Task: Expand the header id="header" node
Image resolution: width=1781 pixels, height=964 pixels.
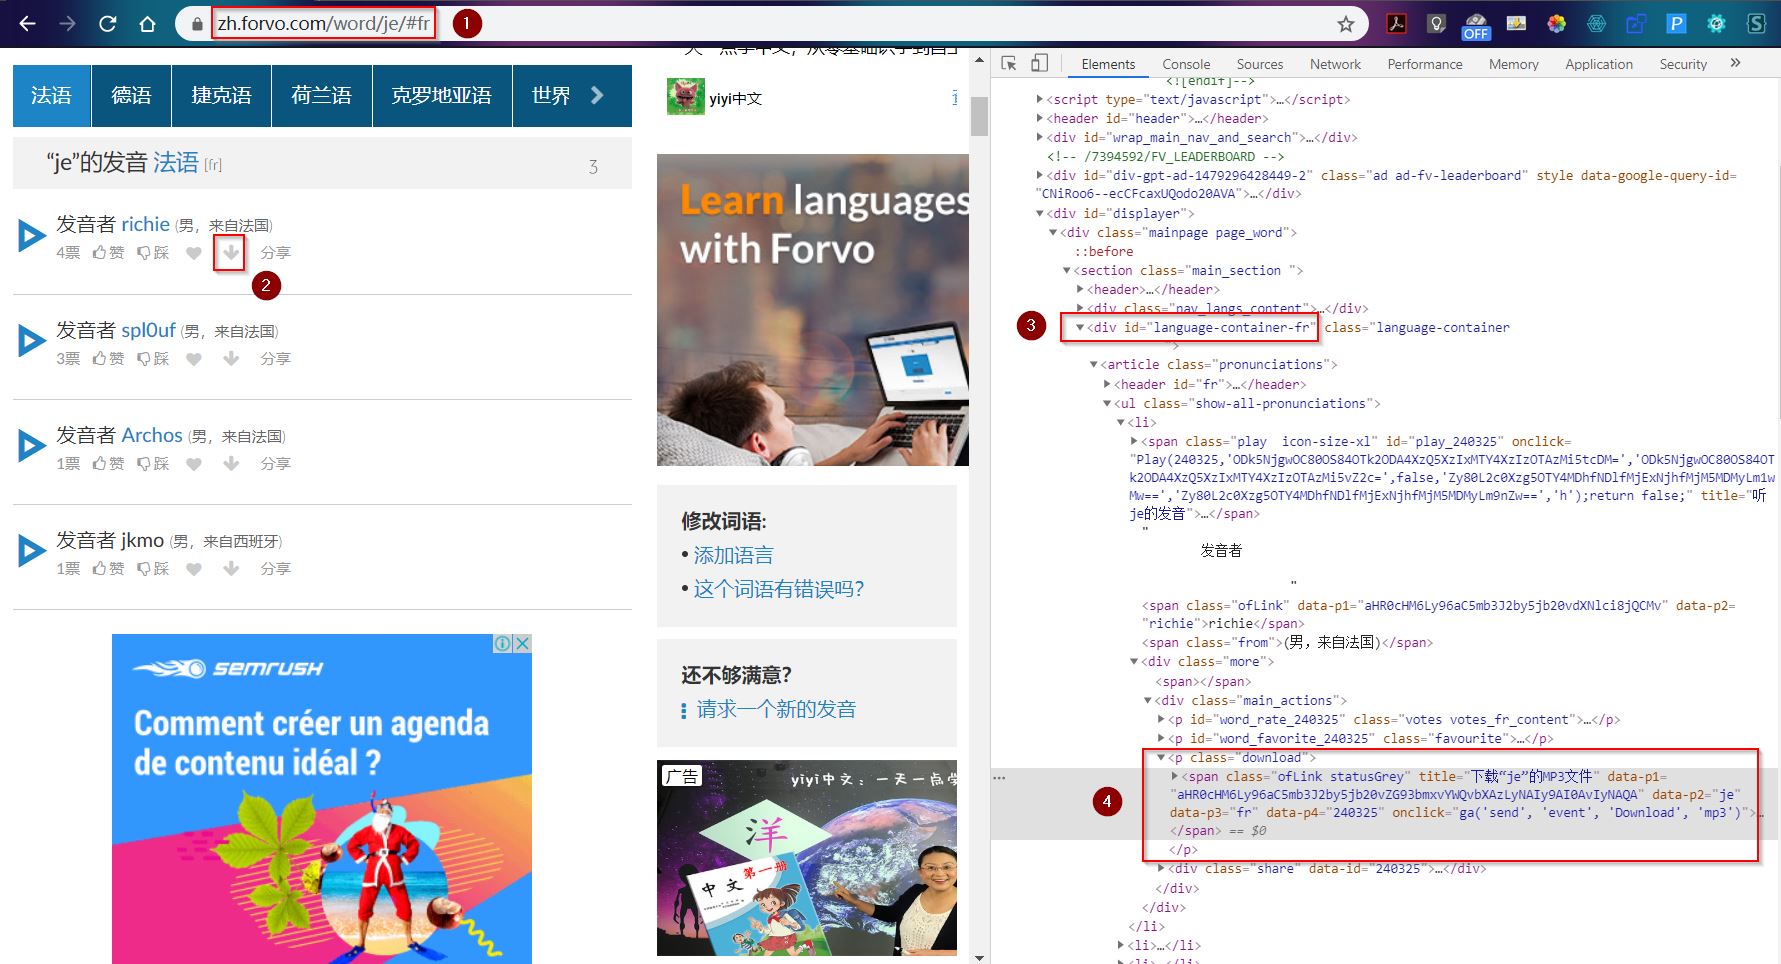Action: click(1040, 118)
